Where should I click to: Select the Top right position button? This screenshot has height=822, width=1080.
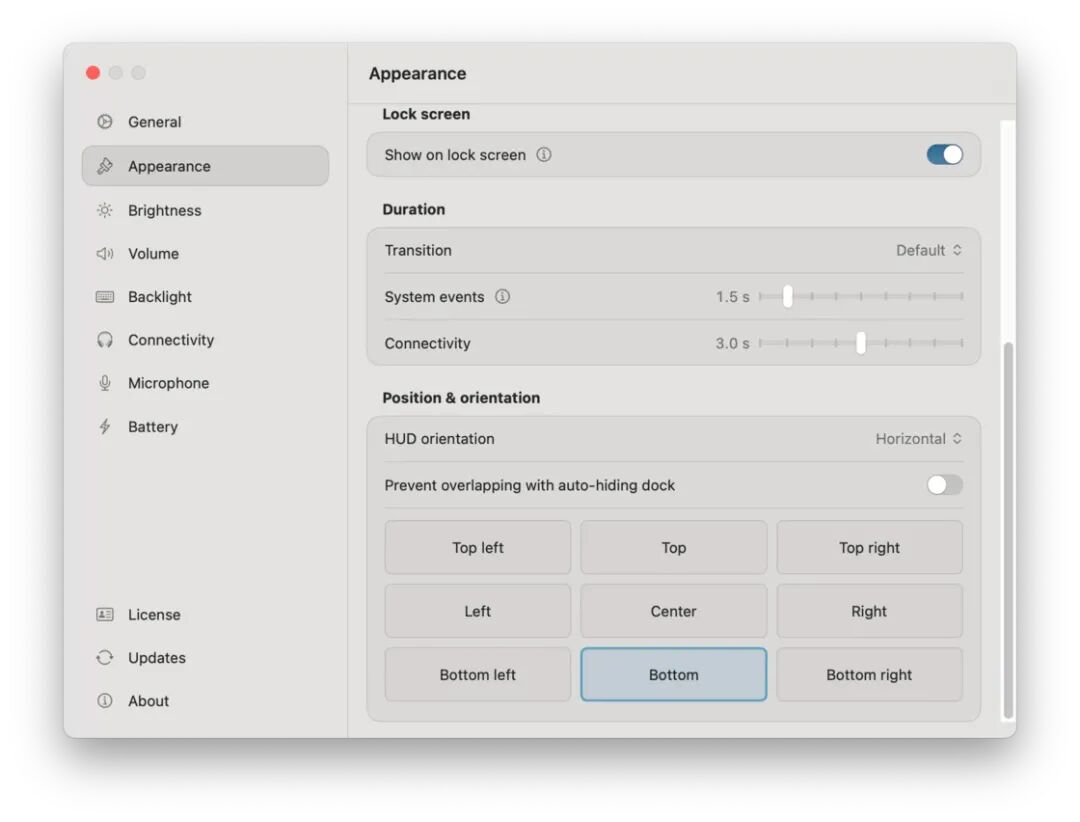[869, 548]
